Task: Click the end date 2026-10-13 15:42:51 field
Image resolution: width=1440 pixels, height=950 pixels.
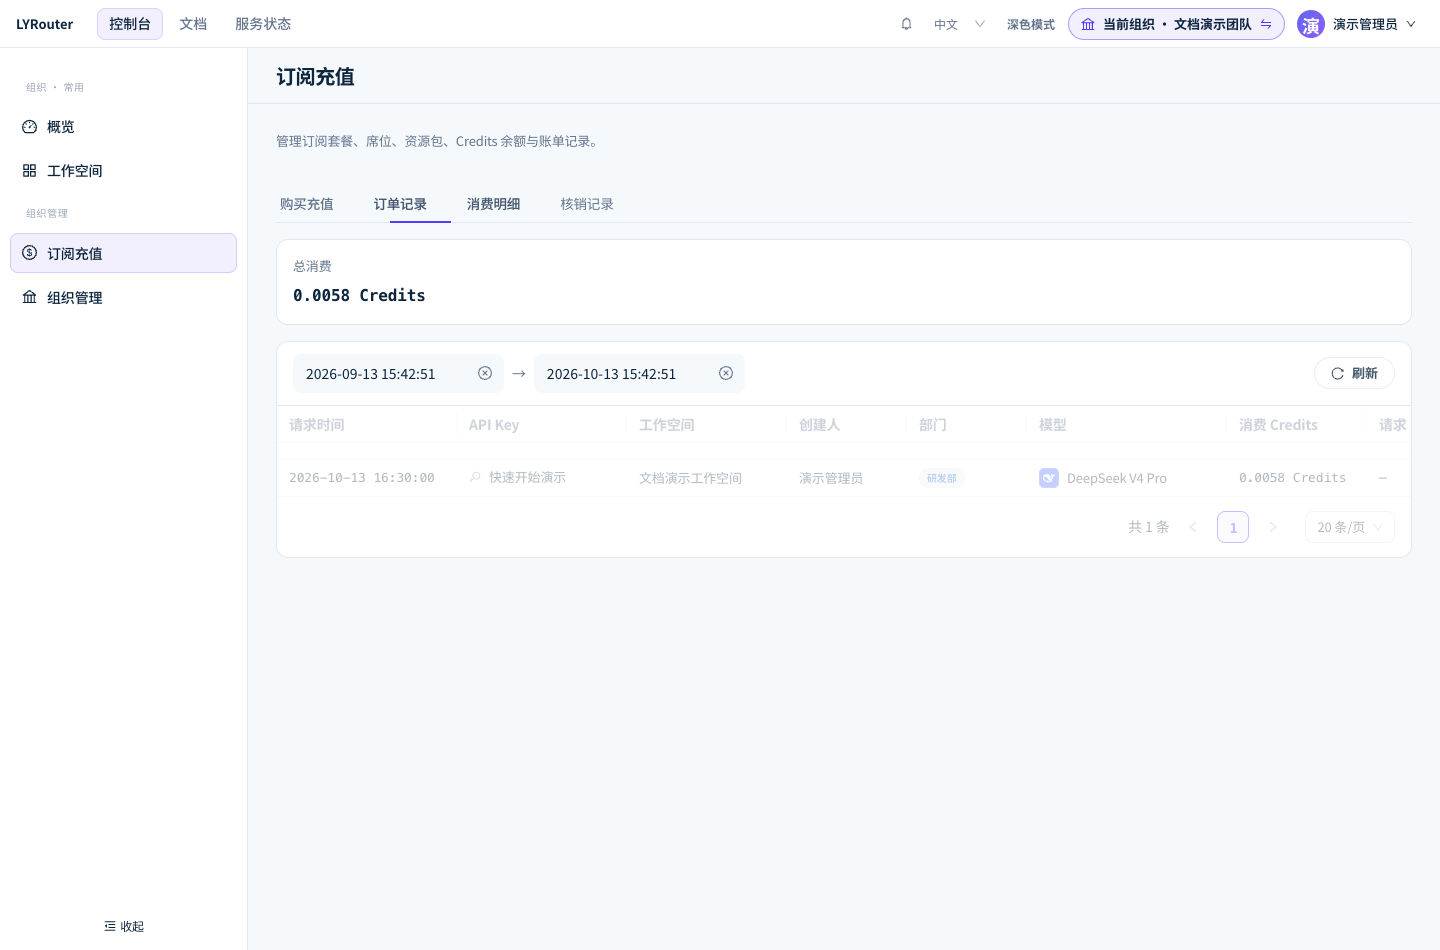Action: coord(639,373)
